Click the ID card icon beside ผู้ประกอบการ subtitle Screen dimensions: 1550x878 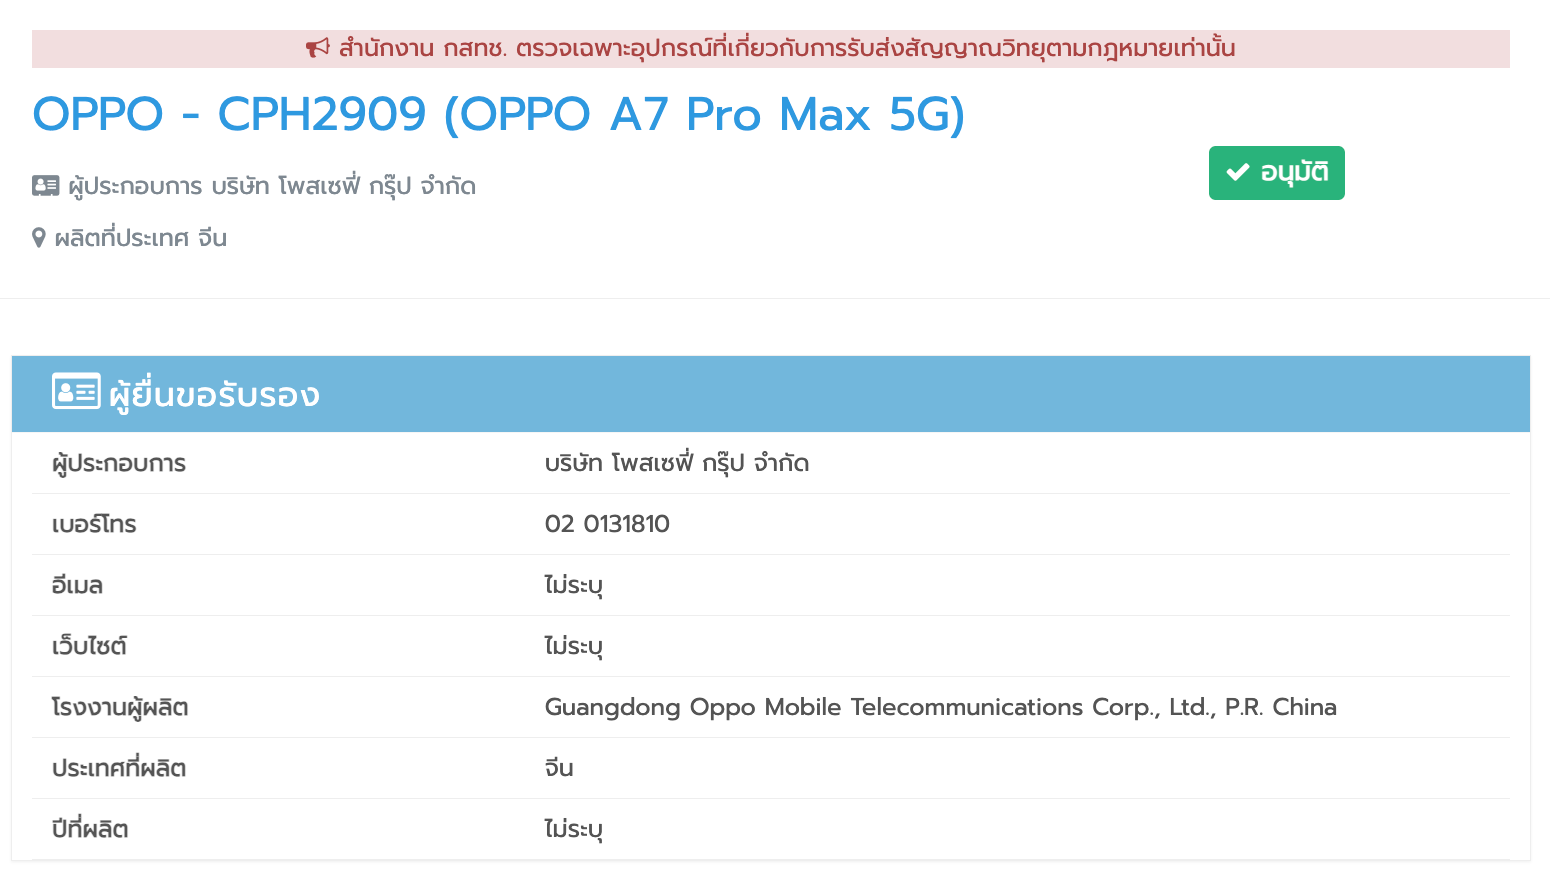click(46, 186)
